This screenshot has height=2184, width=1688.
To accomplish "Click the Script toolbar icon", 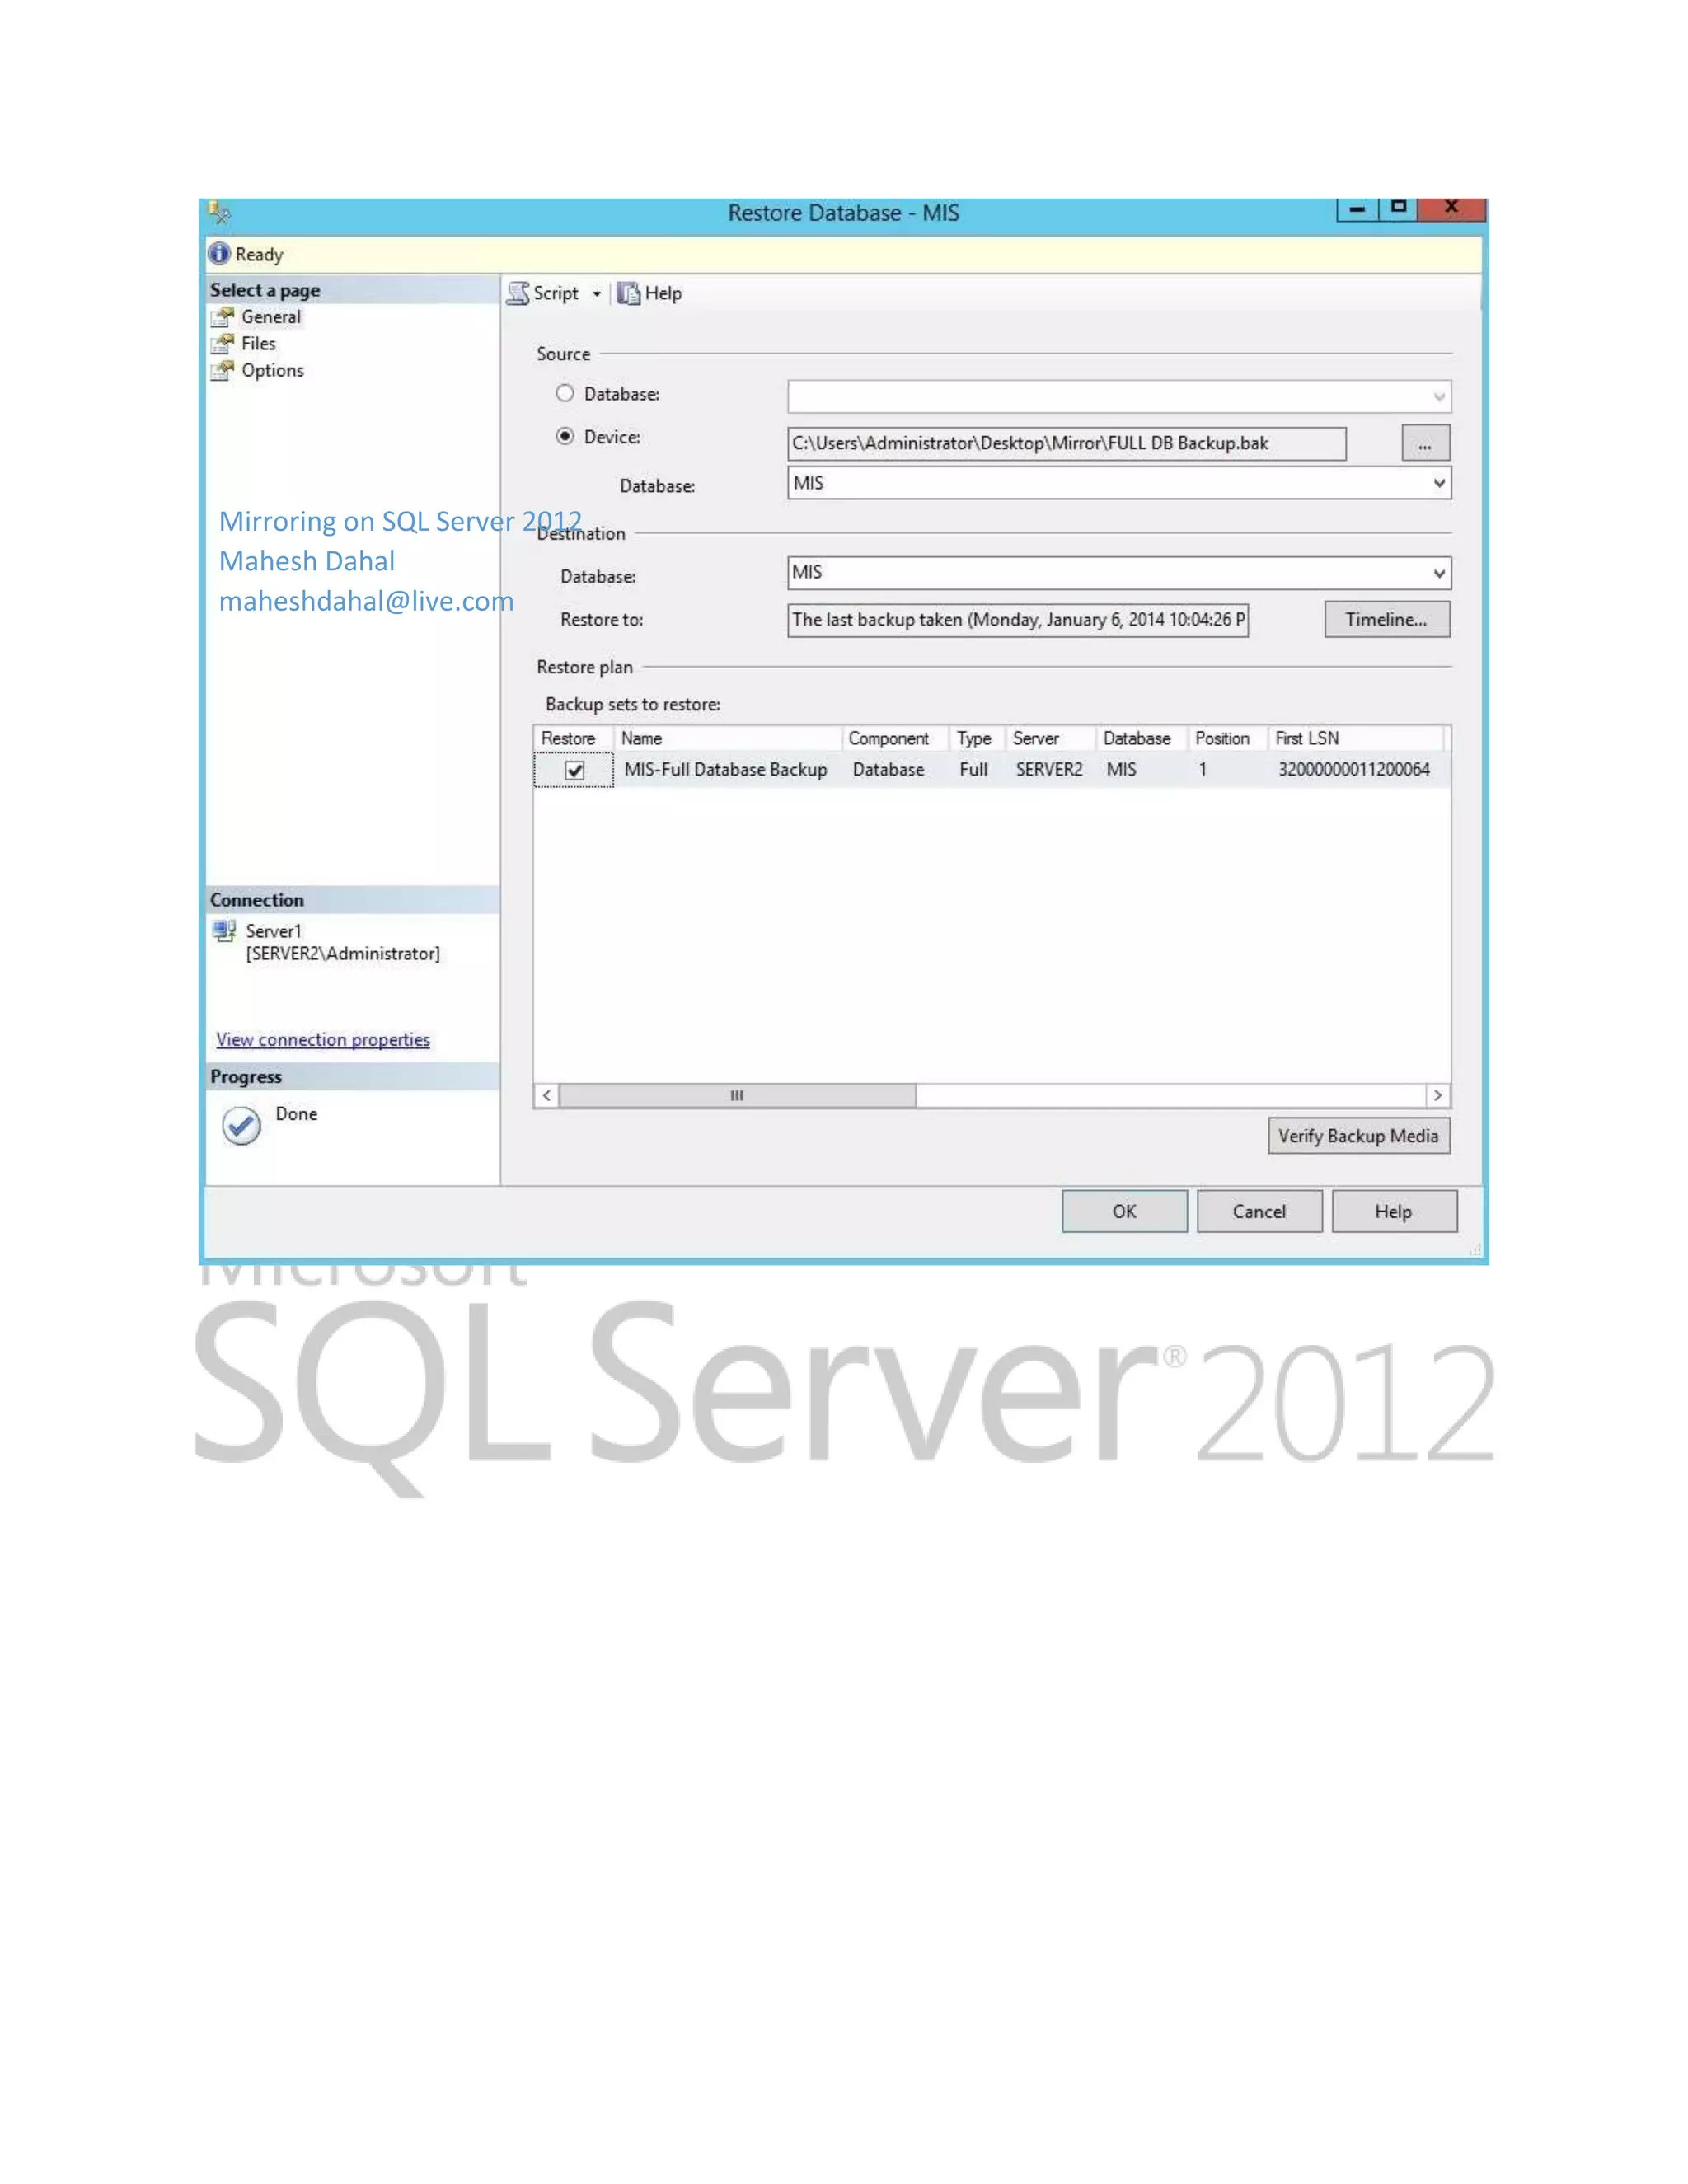I will pyautogui.click(x=518, y=293).
